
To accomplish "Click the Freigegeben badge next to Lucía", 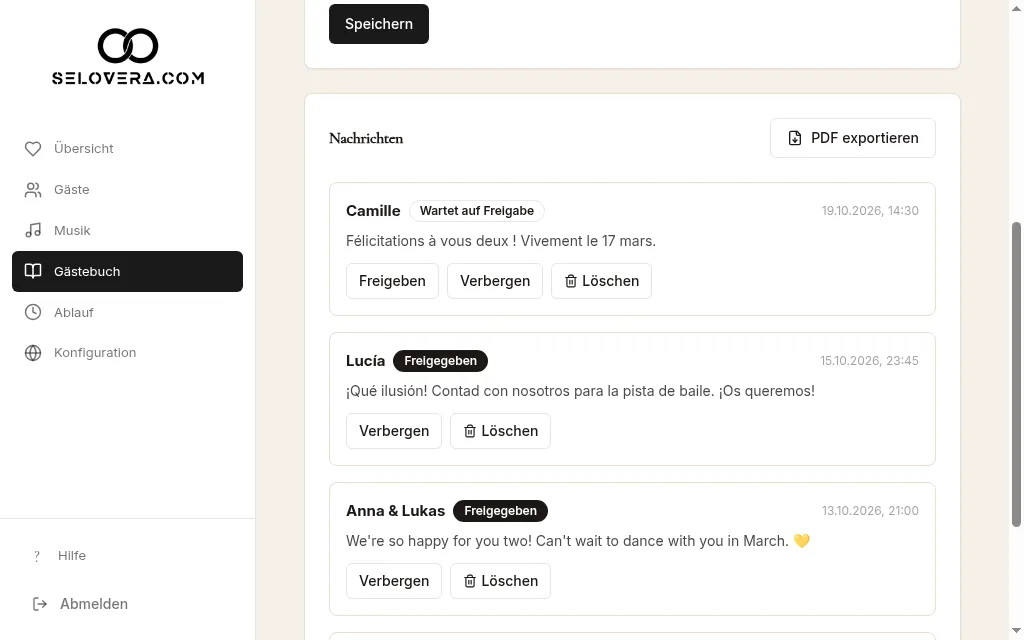I will pos(440,361).
